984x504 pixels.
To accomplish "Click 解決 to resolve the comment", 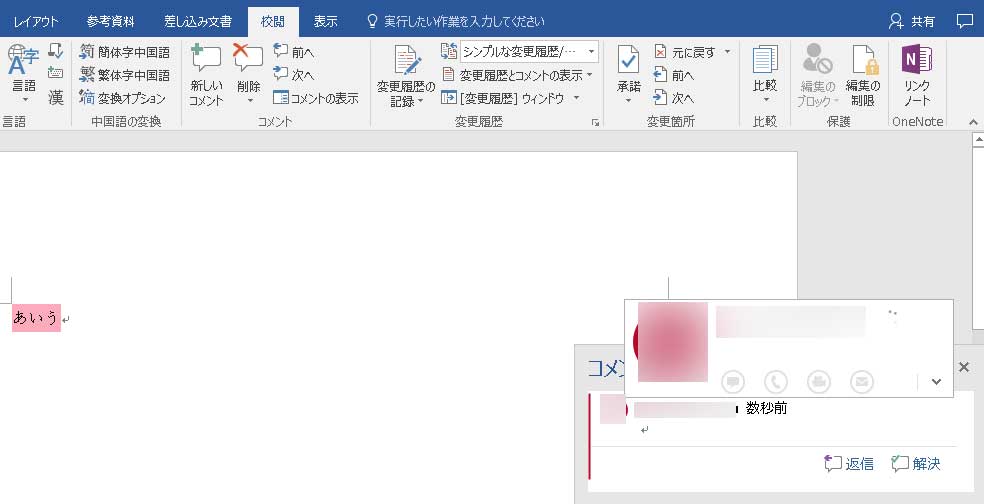I will tap(916, 463).
